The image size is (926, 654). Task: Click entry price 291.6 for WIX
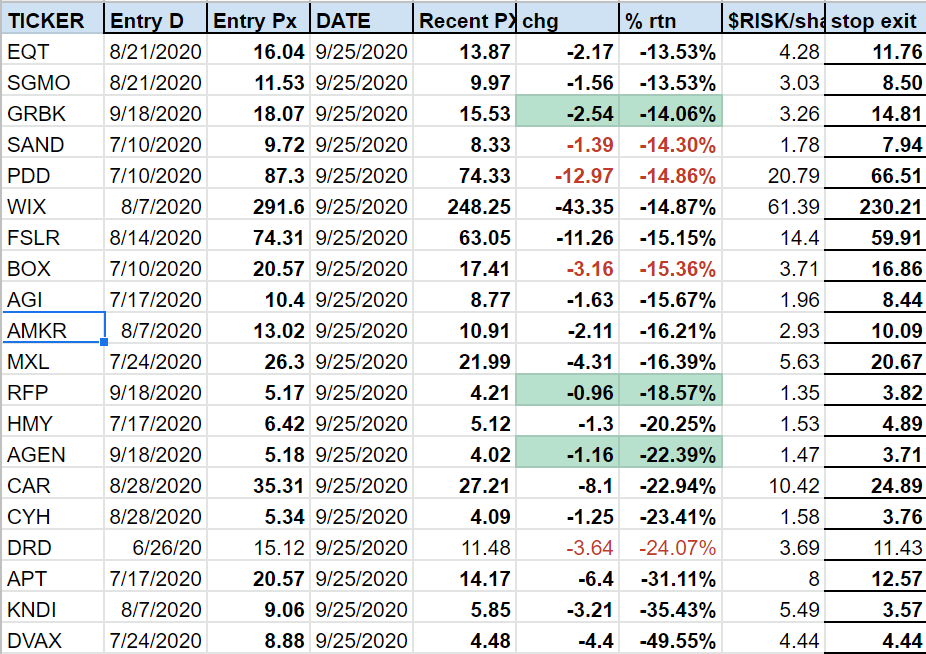[258, 206]
